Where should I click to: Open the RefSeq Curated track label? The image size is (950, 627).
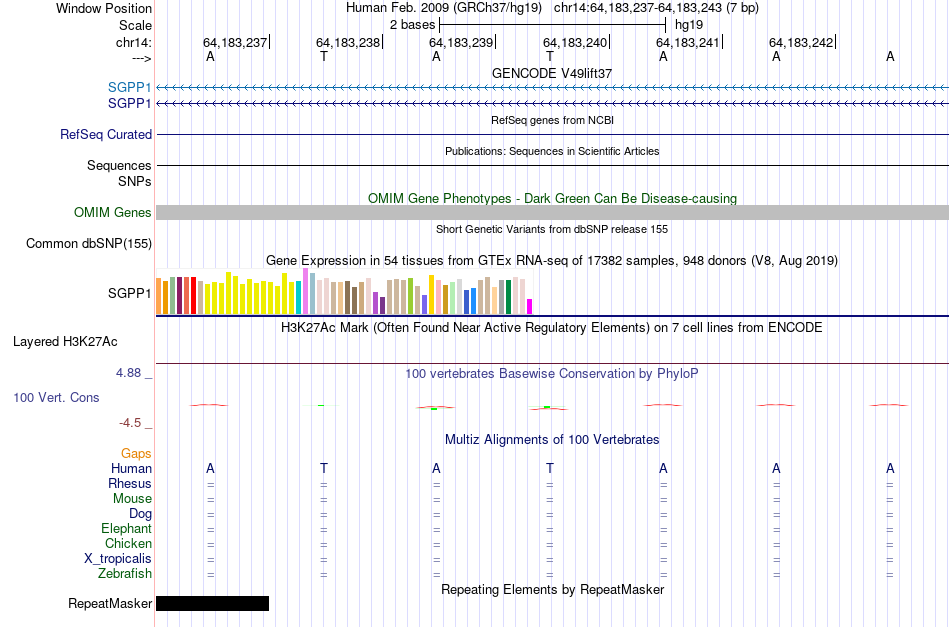106,134
